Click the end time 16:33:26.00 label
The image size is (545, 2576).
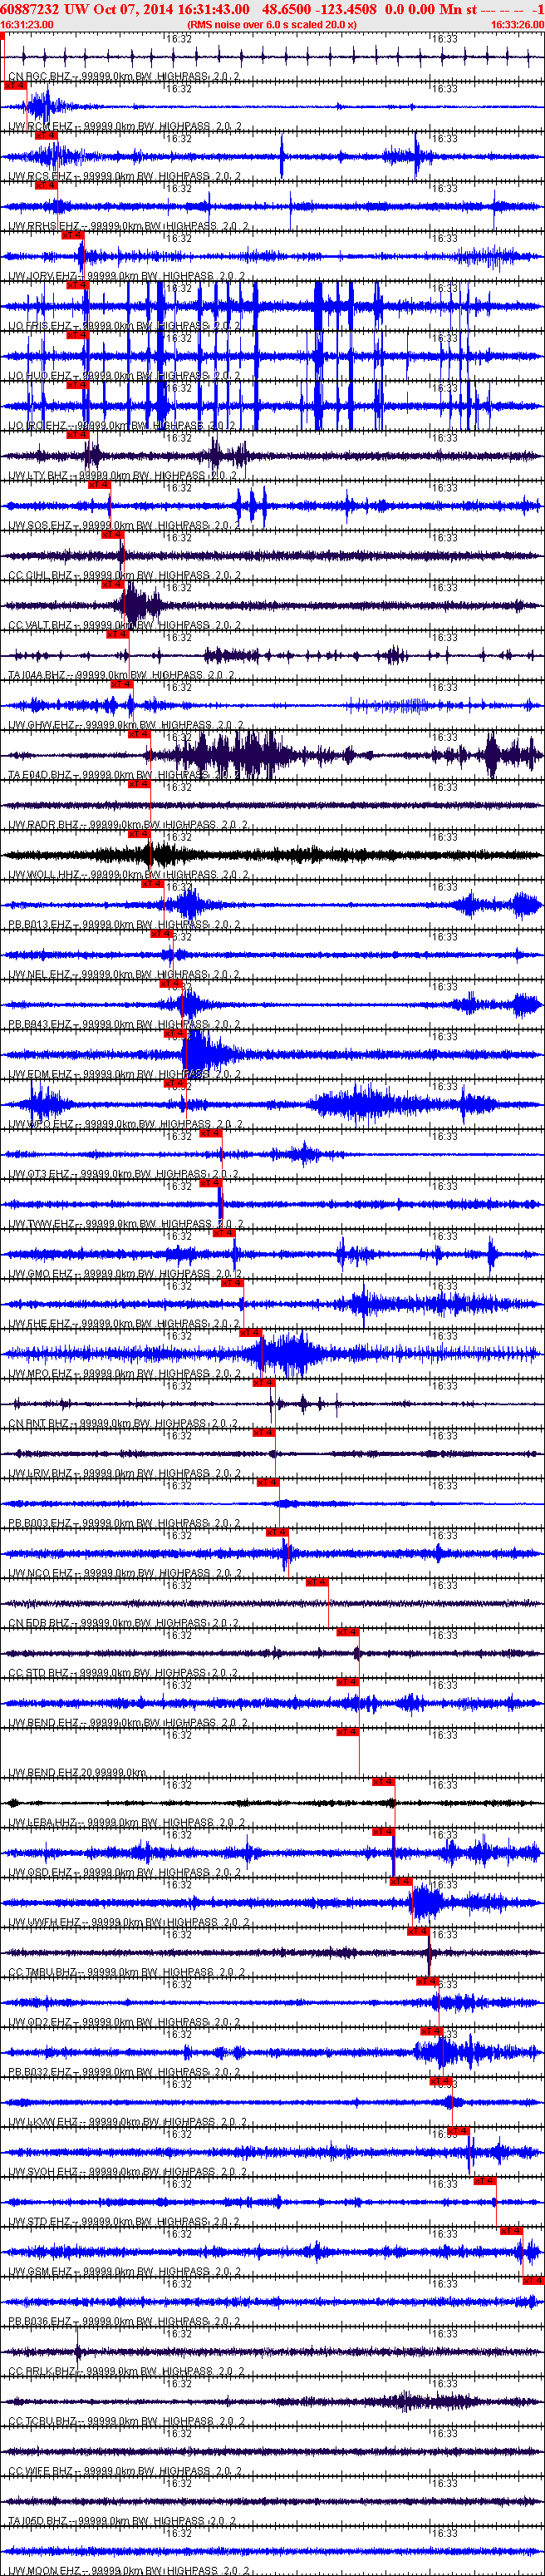tap(516, 24)
